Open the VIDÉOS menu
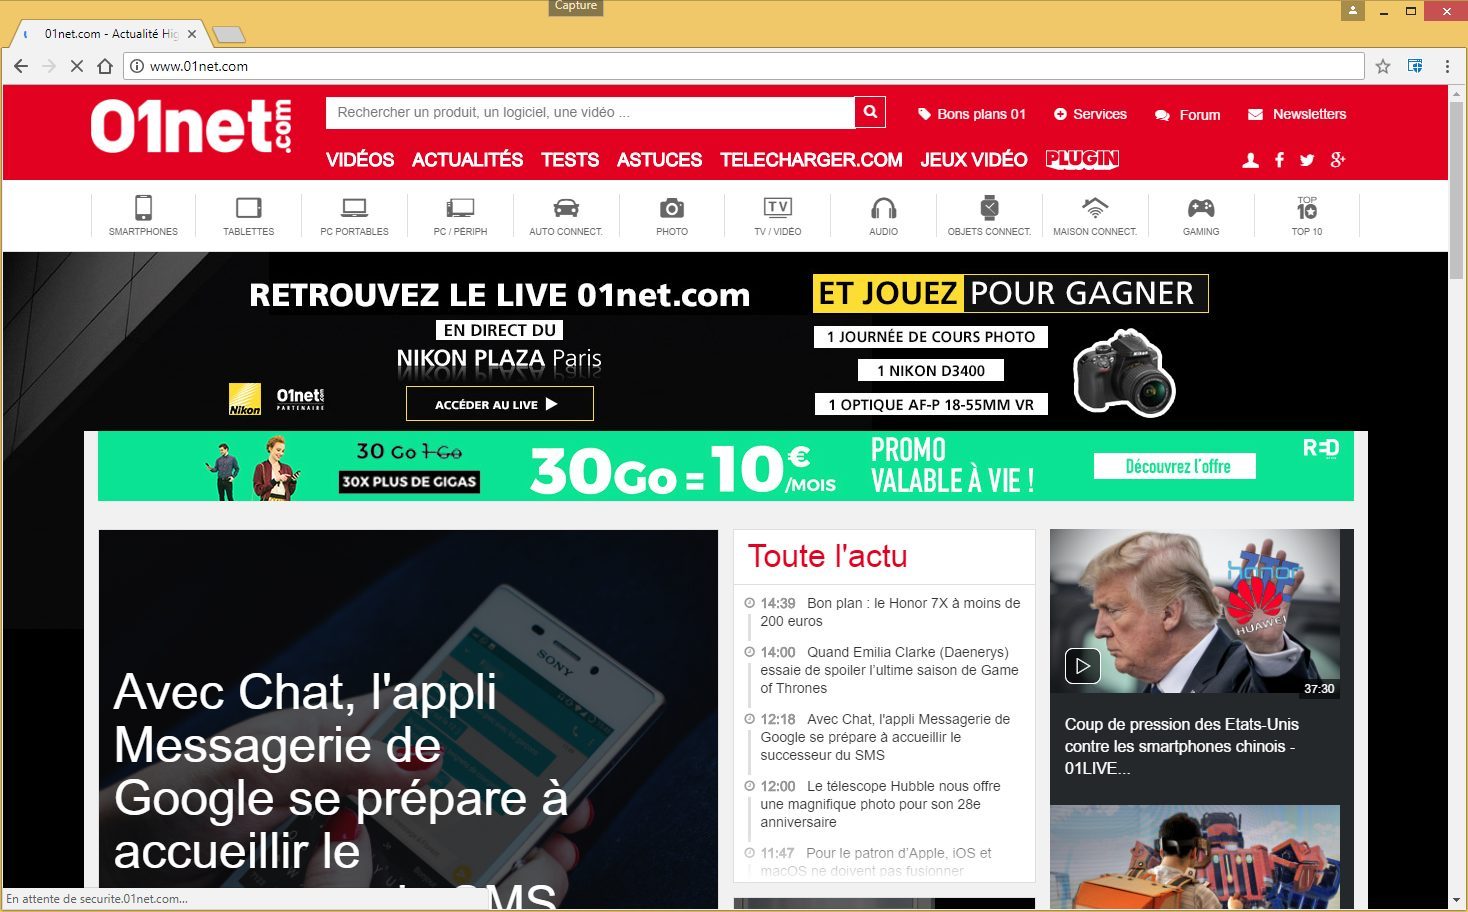 tap(360, 160)
